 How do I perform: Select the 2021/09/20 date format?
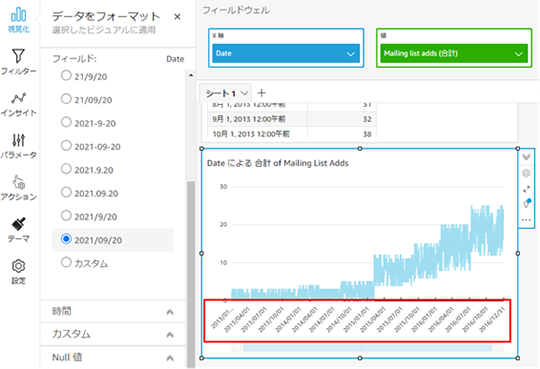coord(66,239)
